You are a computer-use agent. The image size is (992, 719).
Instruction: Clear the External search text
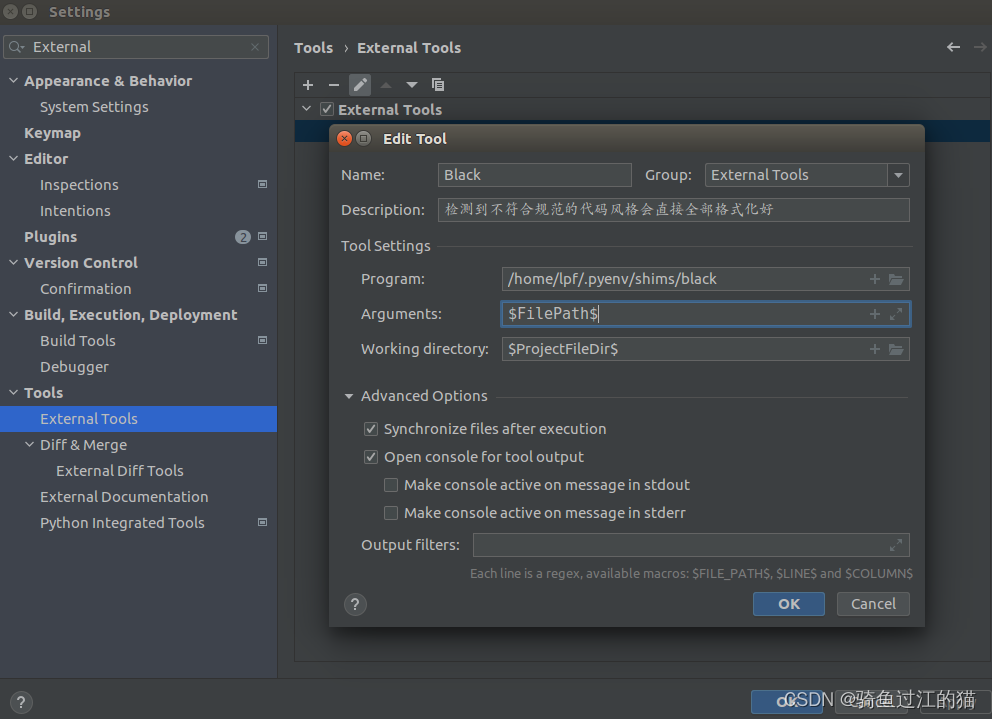coord(255,47)
